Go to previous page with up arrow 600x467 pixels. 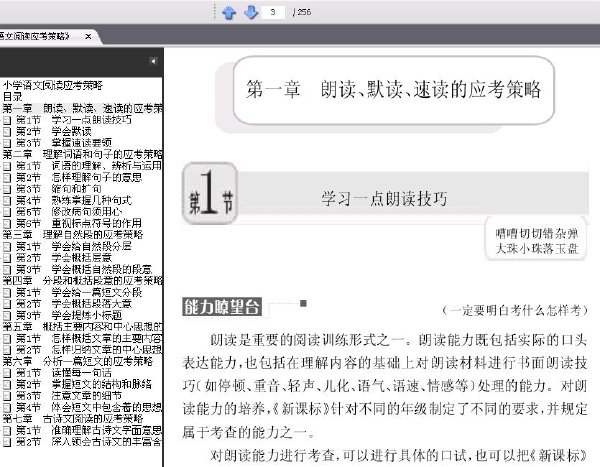pyautogui.click(x=229, y=13)
